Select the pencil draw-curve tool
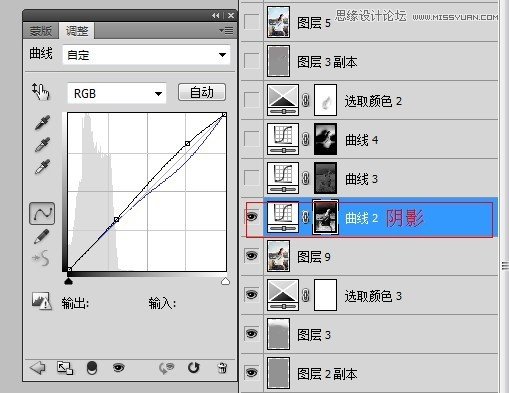This screenshot has height=393, width=509. (42, 236)
